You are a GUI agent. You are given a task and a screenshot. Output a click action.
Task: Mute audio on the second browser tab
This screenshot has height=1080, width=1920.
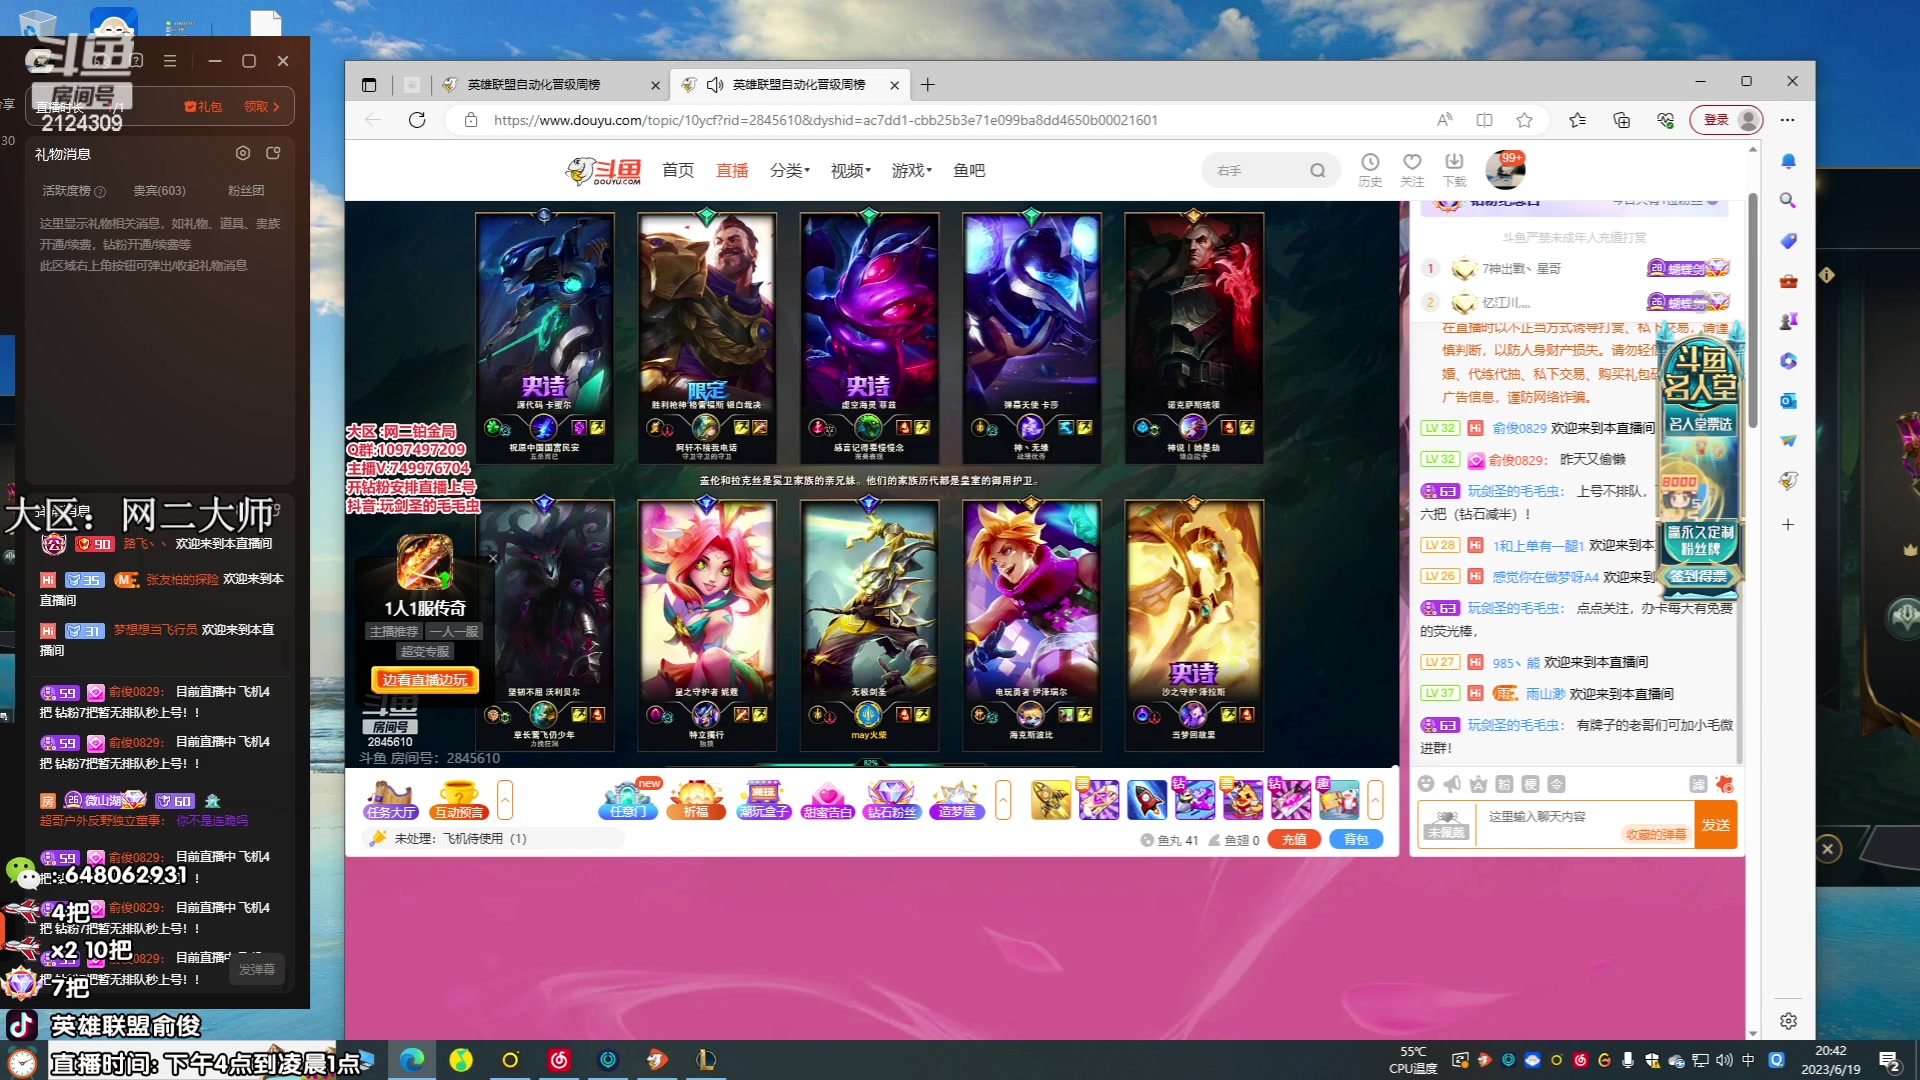tap(715, 85)
